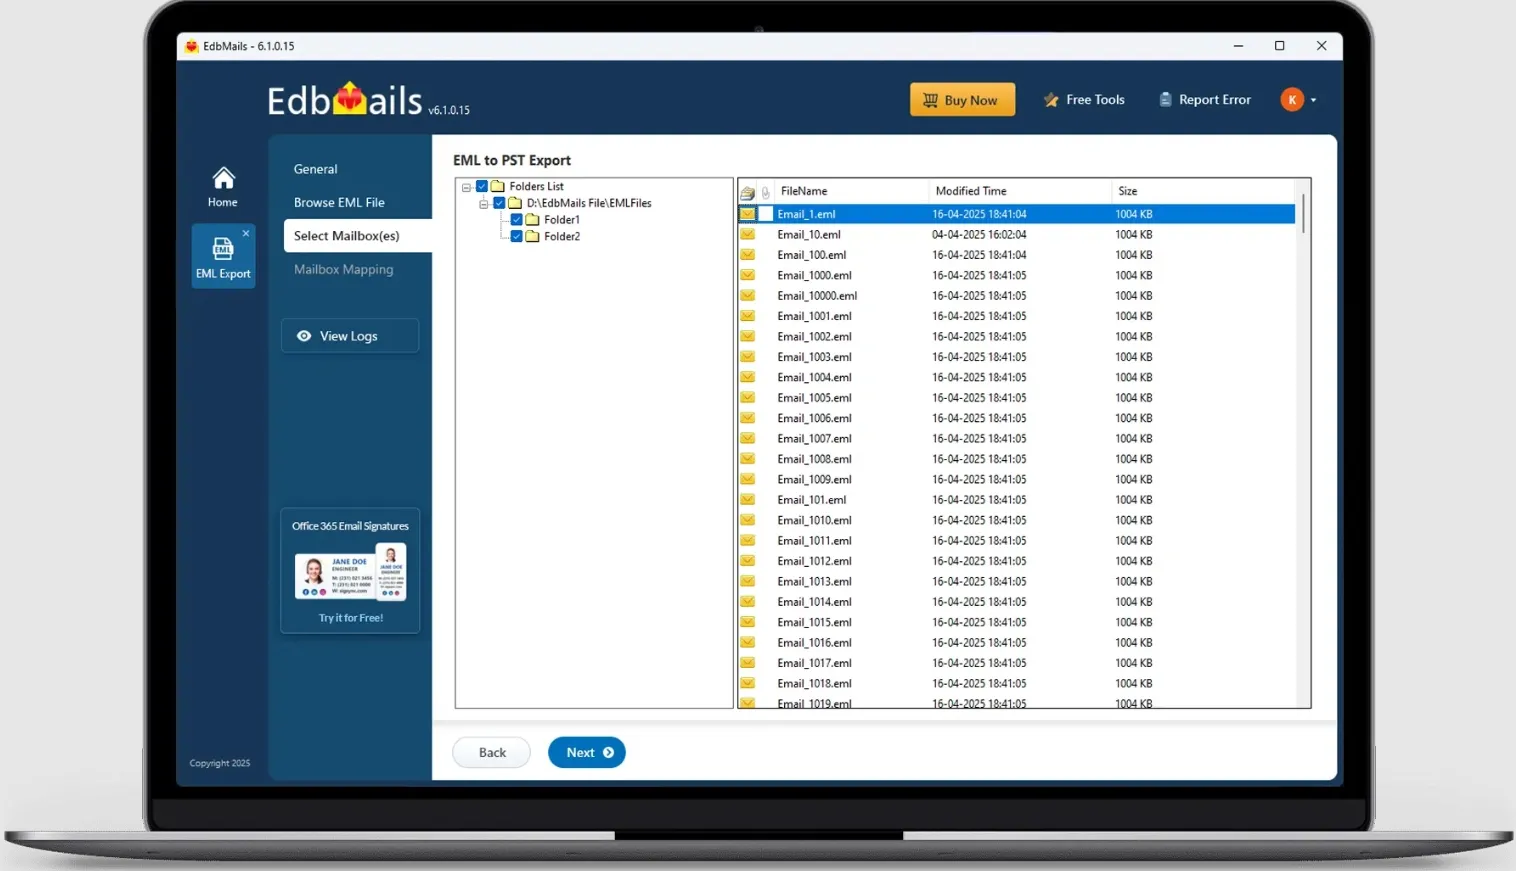Click the mail icon column header

click(x=747, y=192)
